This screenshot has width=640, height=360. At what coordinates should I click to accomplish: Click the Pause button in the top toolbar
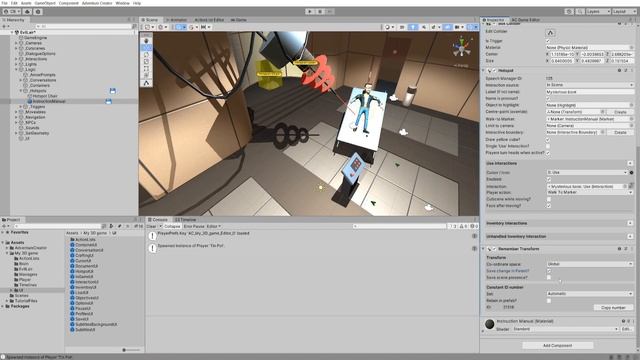coord(320,11)
